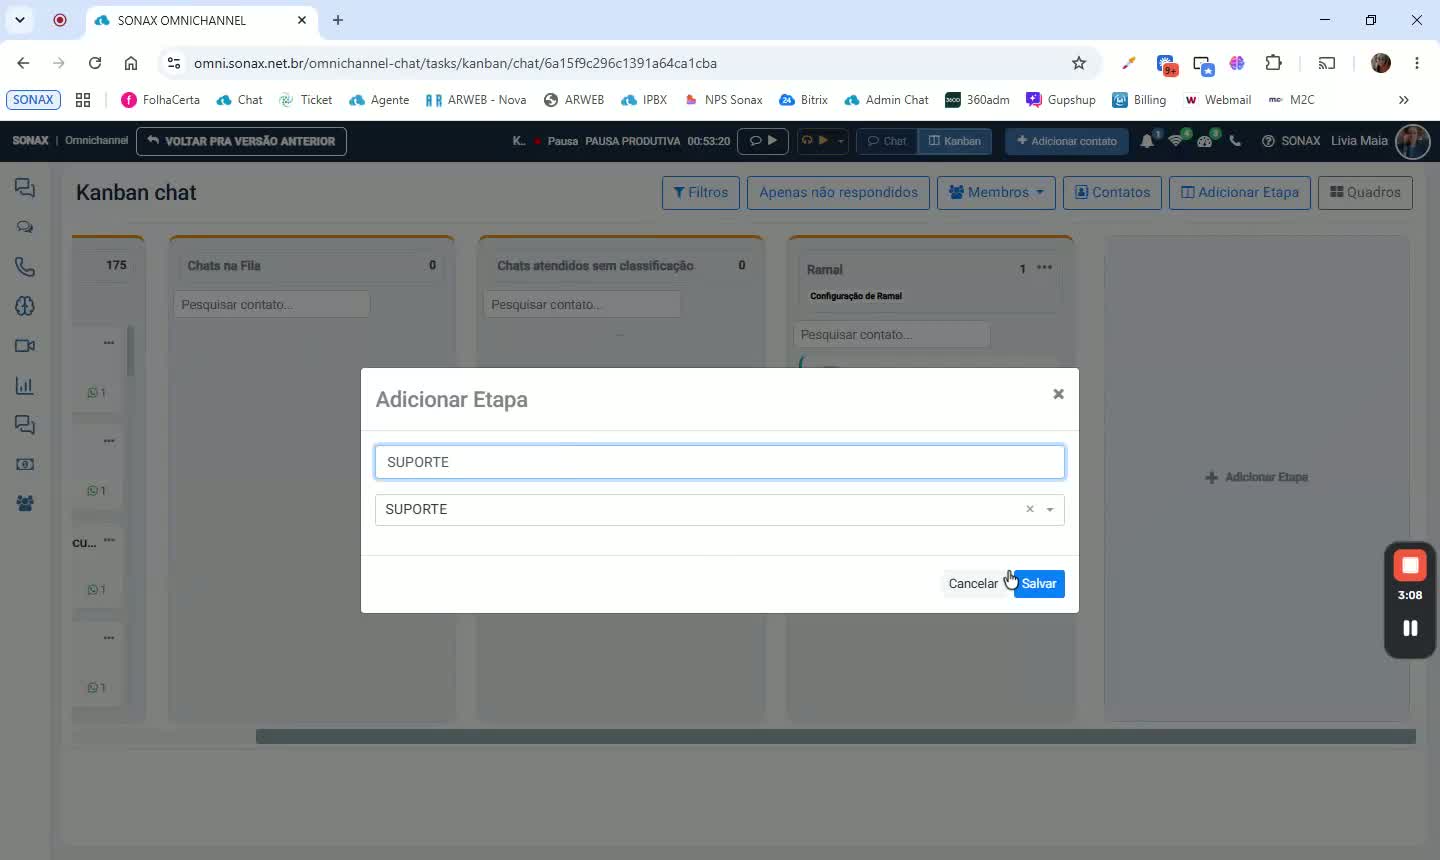Viewport: 1440px width, 860px height.
Task: Click the chat play status button
Action: coord(763,141)
